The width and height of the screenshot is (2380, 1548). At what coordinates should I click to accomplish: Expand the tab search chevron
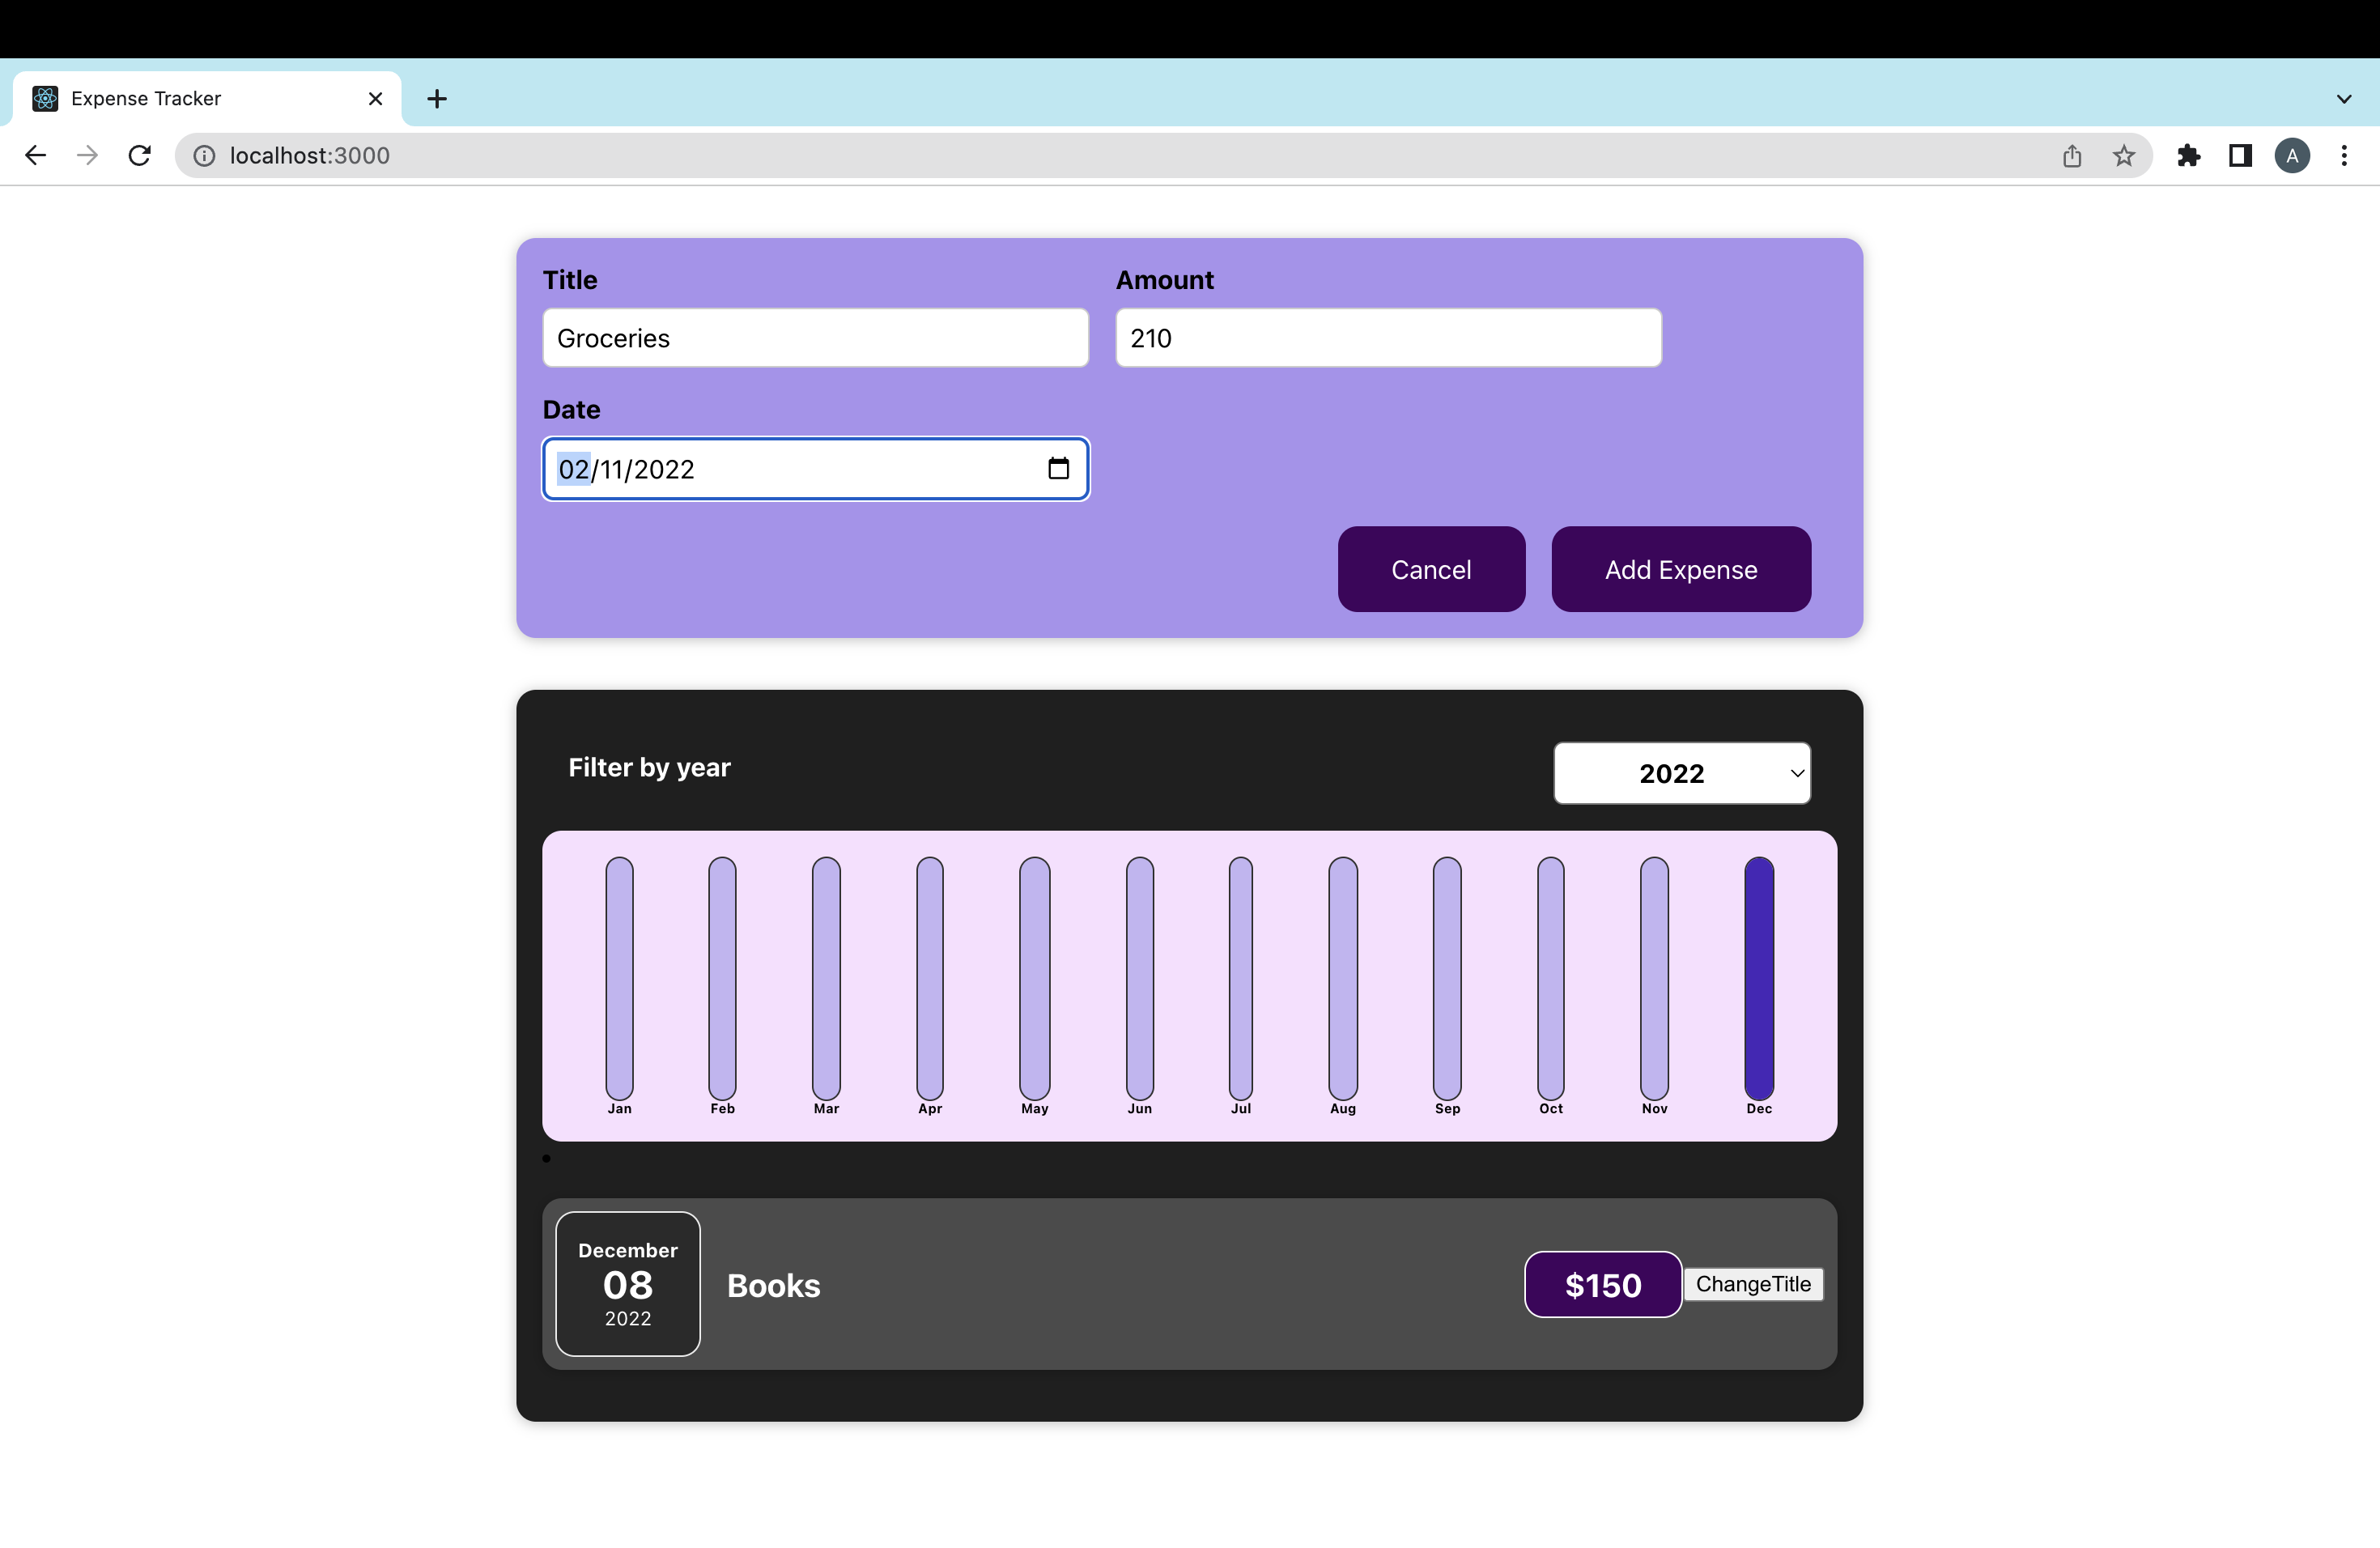tap(2343, 98)
